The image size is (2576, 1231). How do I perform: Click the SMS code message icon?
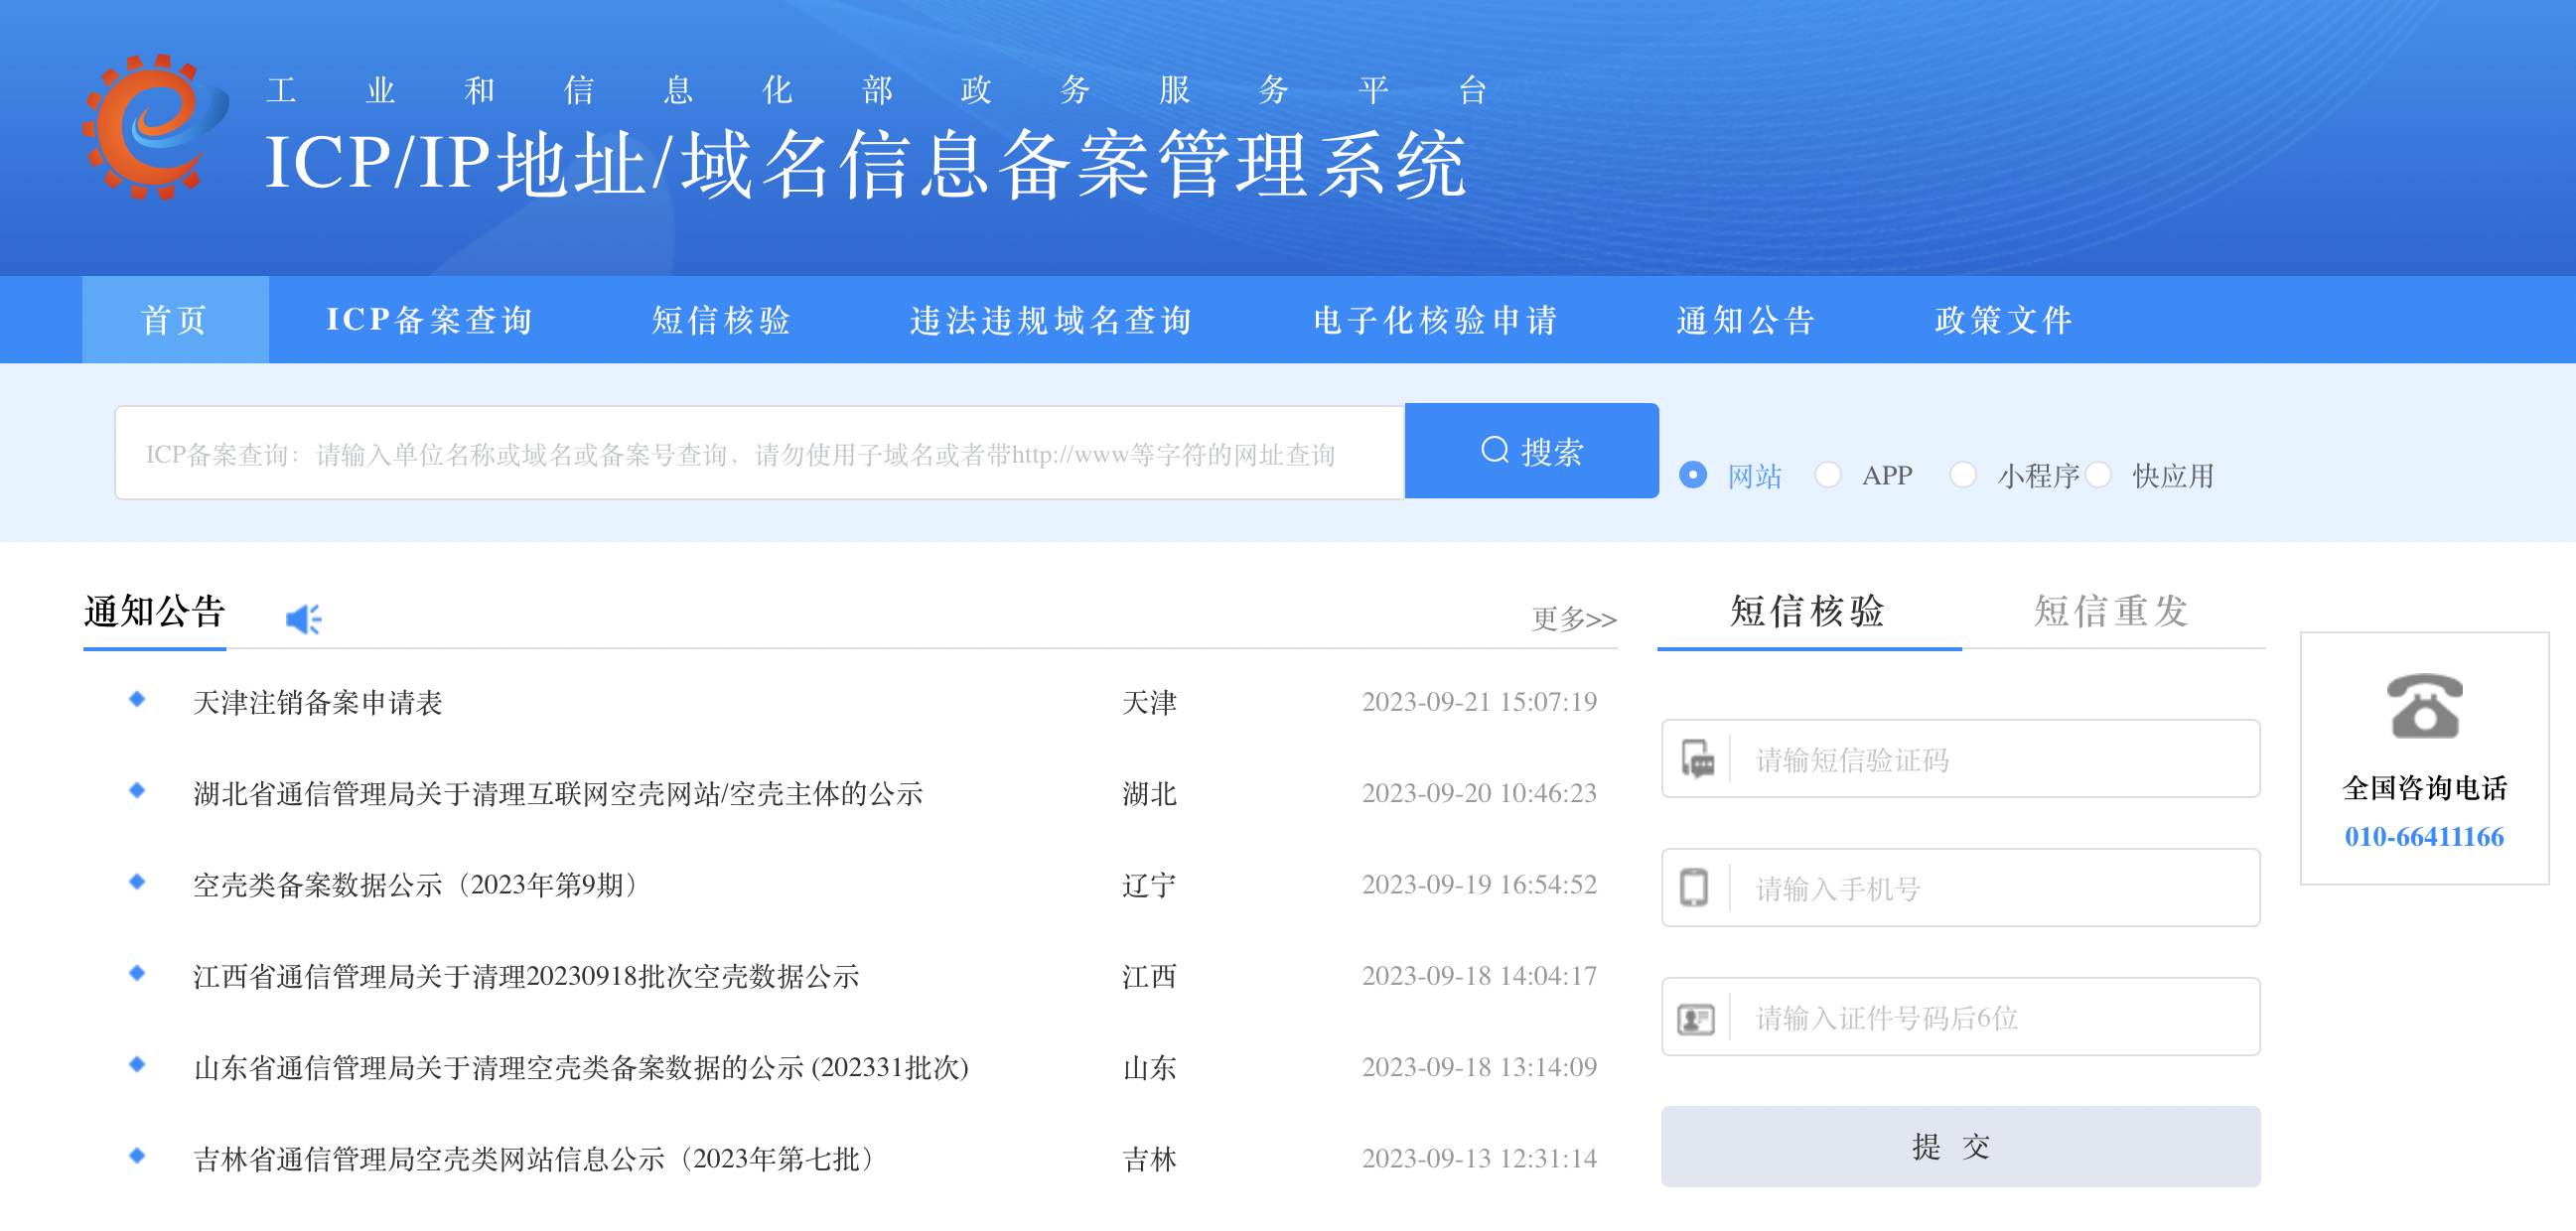[1697, 760]
